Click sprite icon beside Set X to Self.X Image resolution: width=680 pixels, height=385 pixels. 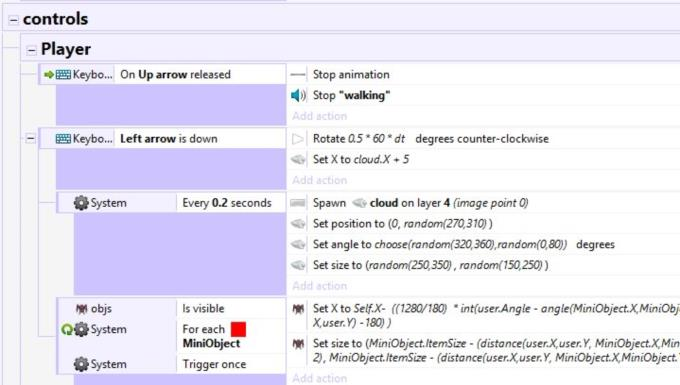(x=298, y=309)
